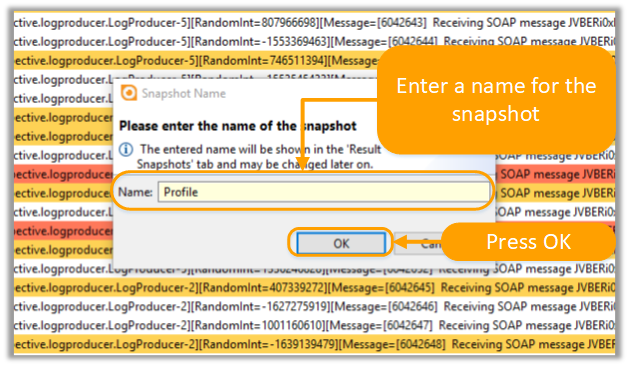Click the blue info icon in dialog

126,150
